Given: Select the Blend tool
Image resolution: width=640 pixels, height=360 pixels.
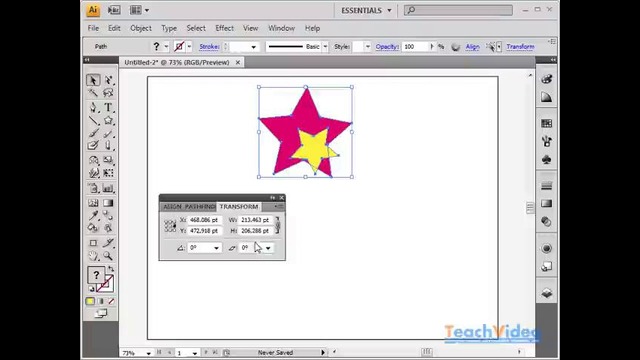Looking at the screenshot, I should (x=108, y=215).
